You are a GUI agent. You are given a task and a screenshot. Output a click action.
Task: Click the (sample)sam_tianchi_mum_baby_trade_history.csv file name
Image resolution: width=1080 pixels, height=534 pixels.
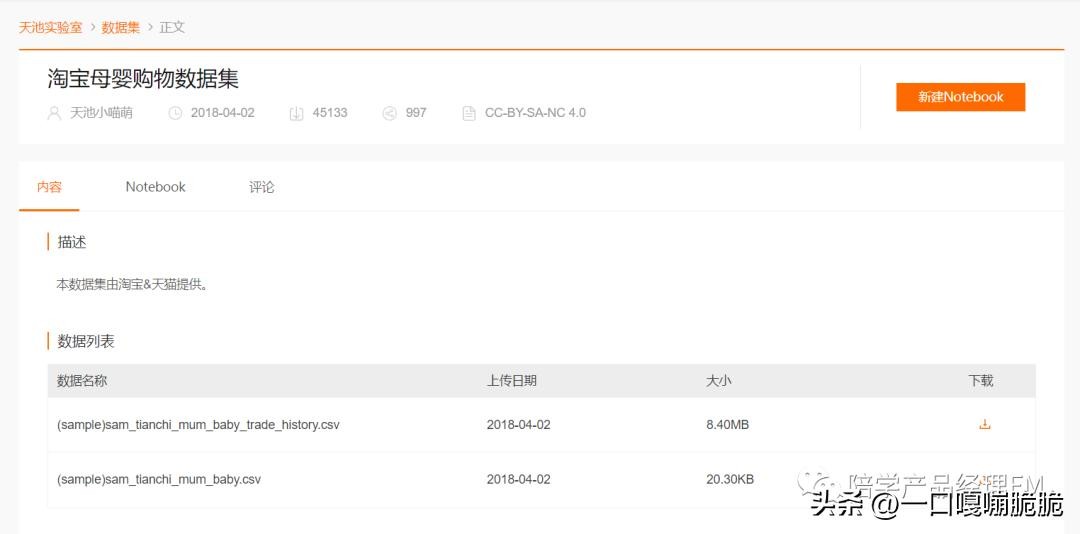pos(198,425)
